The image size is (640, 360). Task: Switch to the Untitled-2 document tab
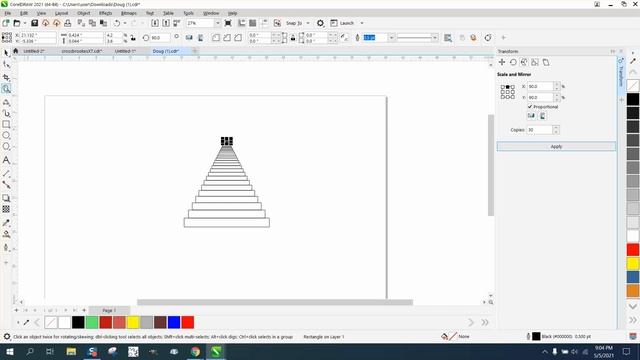[34, 51]
